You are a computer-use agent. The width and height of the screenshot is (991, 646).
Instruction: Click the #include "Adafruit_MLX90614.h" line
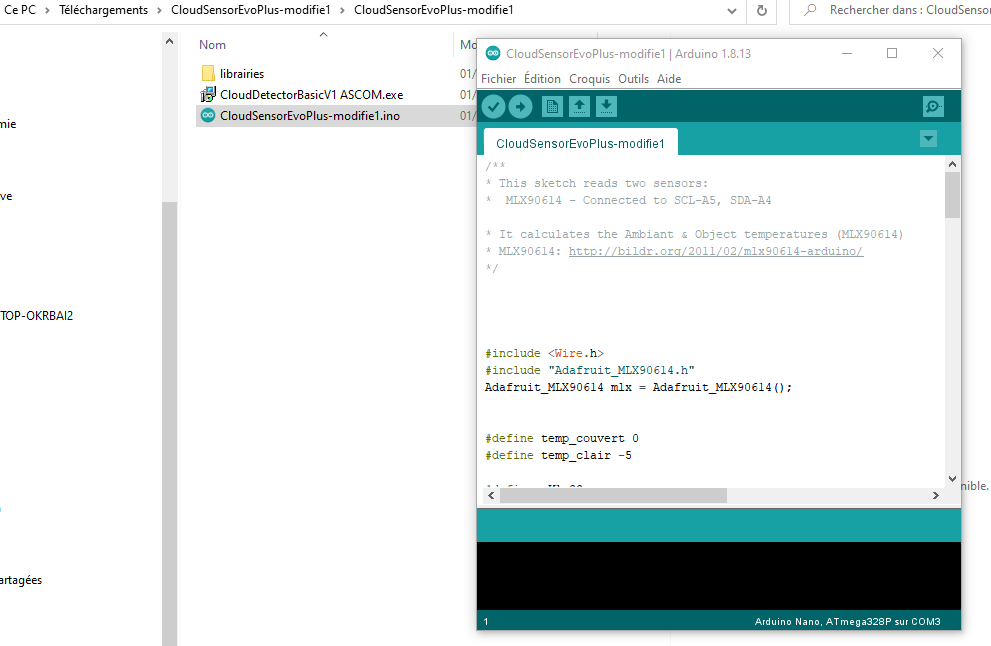590,370
